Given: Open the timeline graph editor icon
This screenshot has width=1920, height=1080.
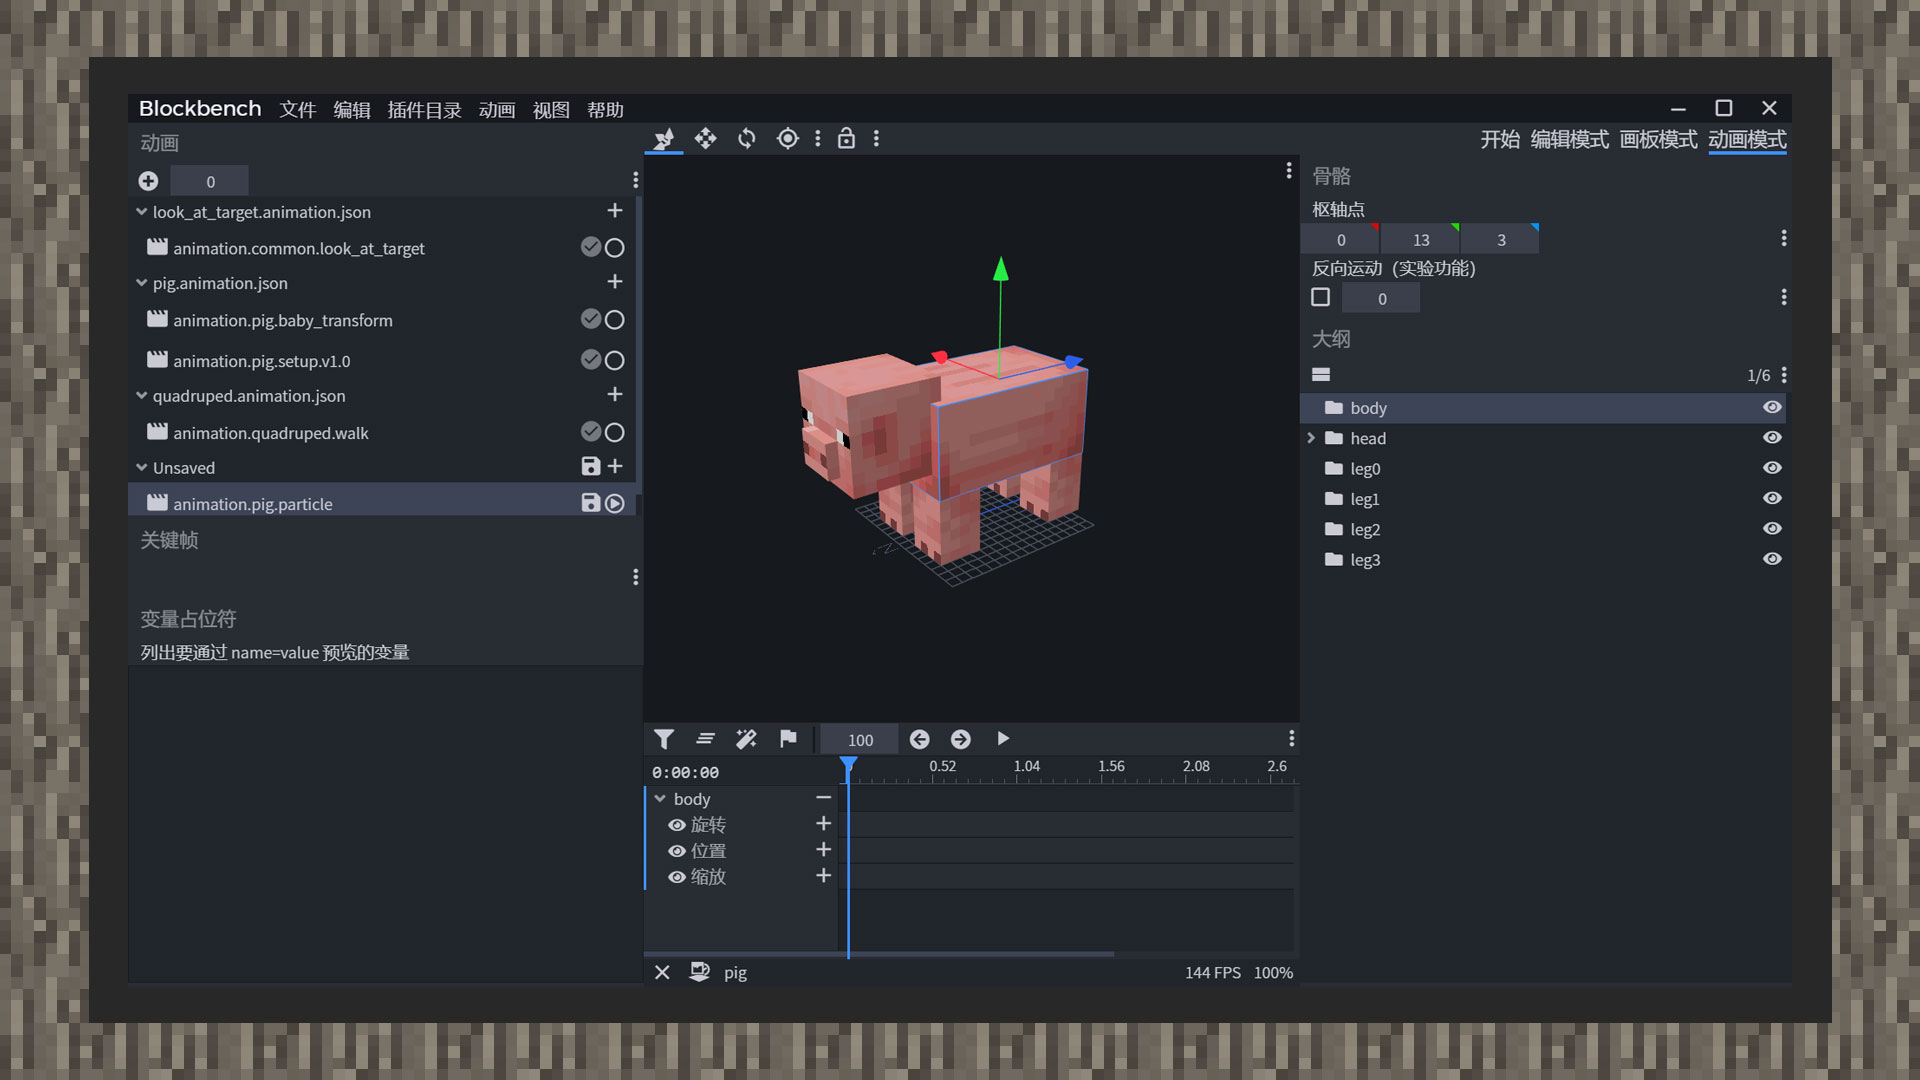Looking at the screenshot, I should (706, 739).
